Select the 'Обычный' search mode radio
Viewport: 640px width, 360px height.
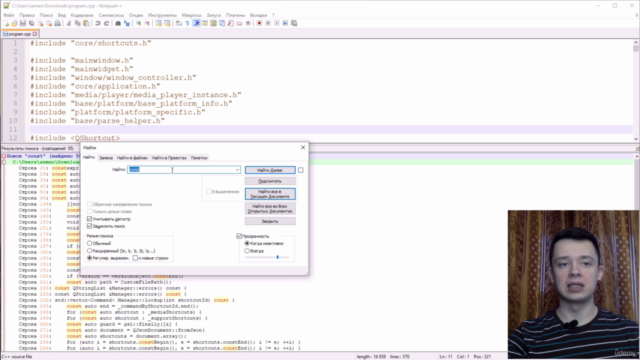point(89,243)
